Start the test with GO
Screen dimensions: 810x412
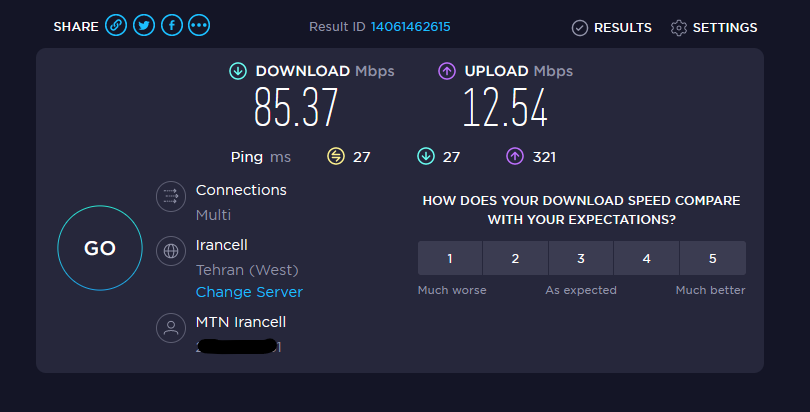(100, 248)
